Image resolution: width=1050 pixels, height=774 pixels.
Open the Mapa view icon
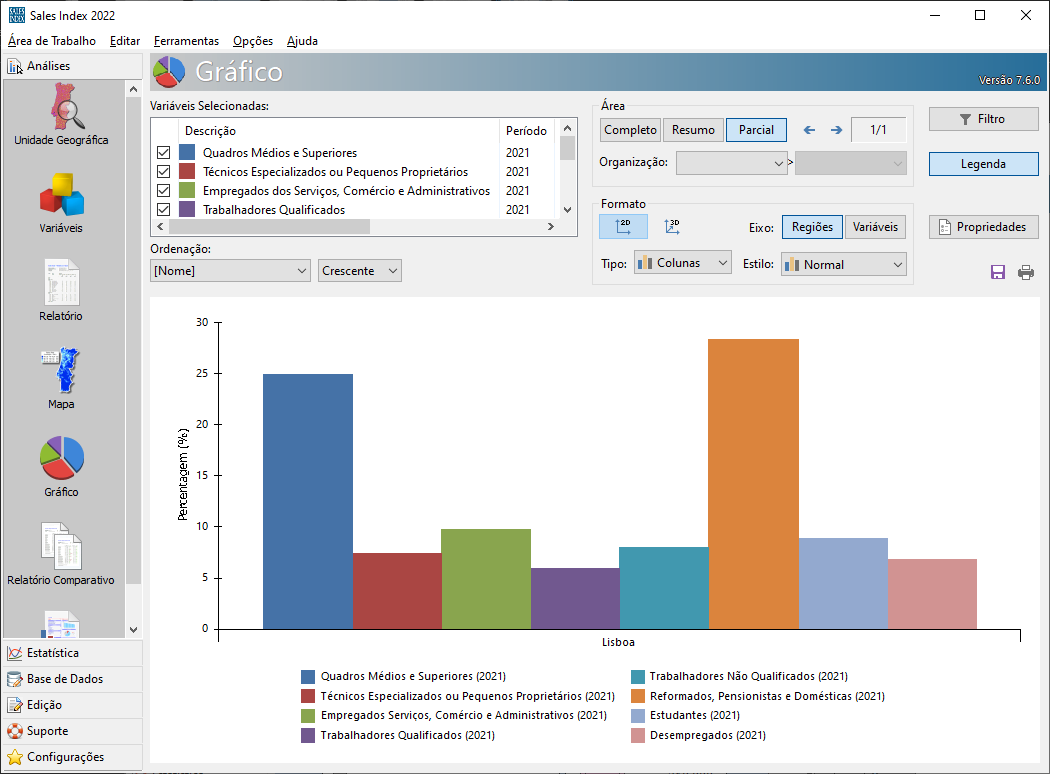click(61, 371)
